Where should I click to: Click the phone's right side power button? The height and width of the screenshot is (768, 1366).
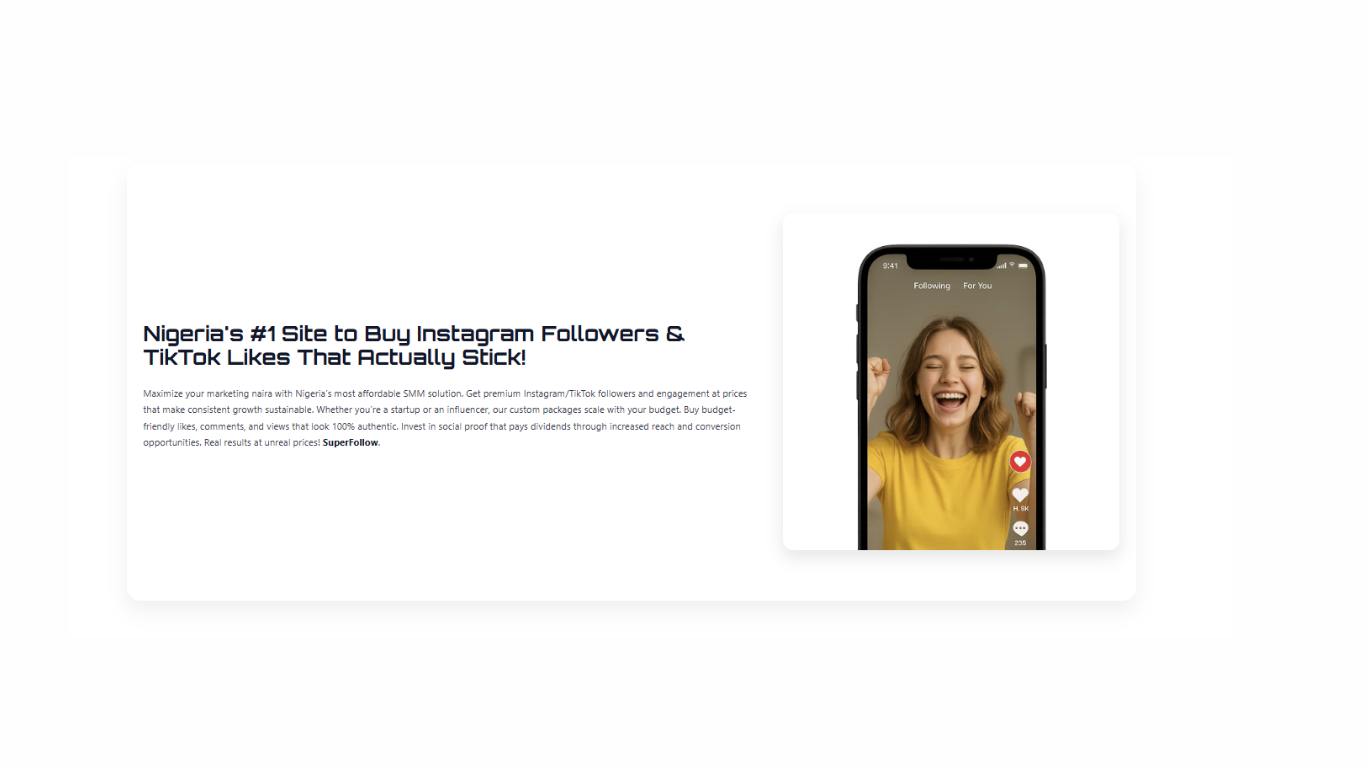tap(1046, 366)
